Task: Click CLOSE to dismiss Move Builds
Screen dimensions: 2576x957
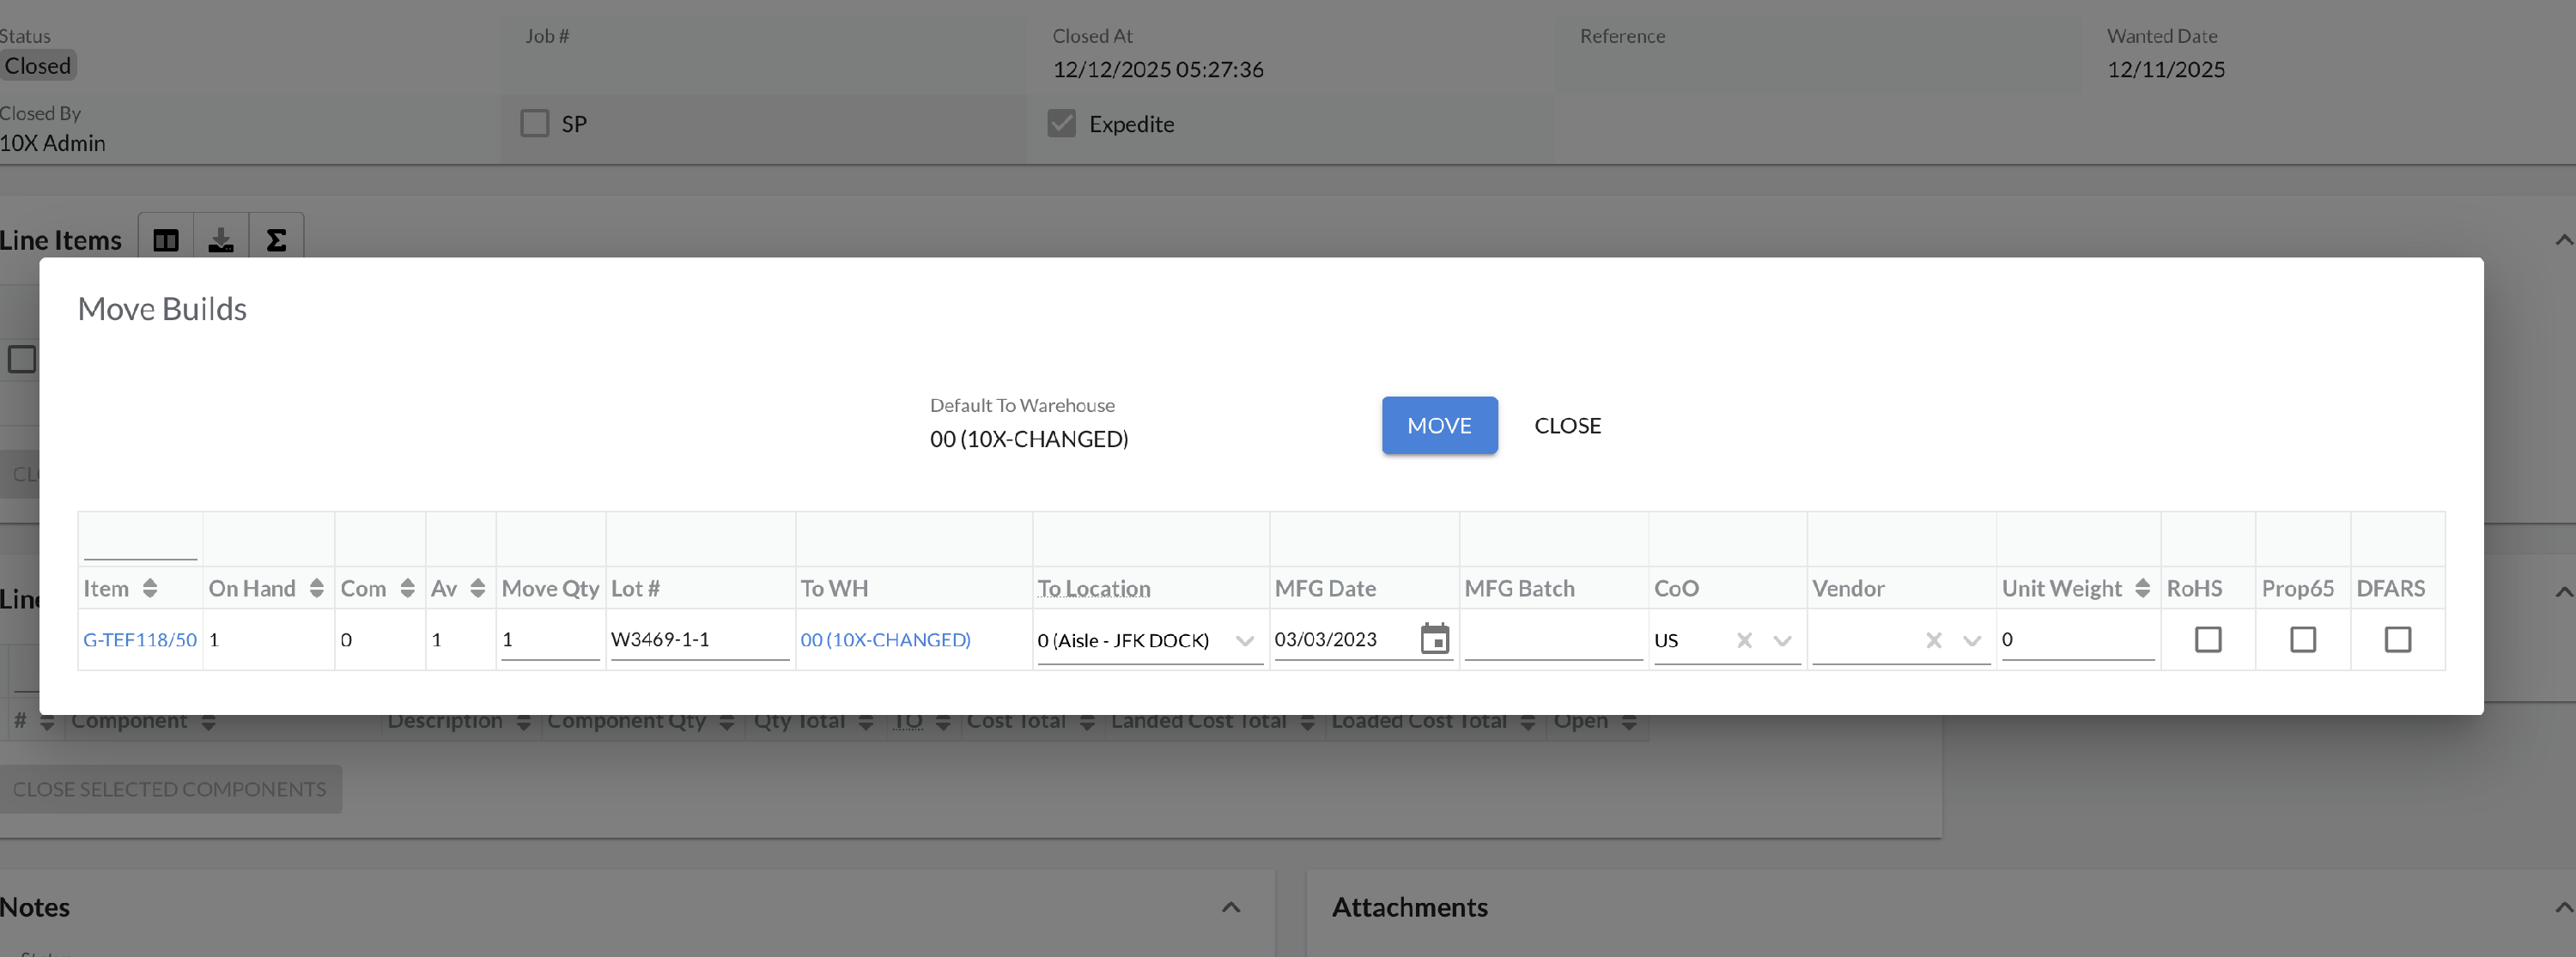Action: [1567, 425]
